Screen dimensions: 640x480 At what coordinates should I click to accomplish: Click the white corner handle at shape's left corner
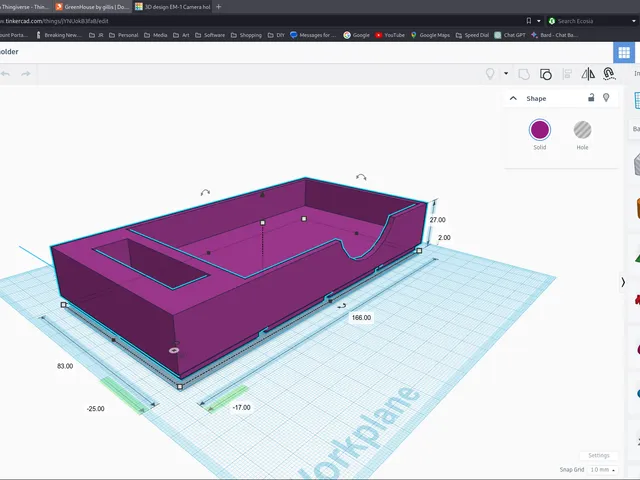[x=63, y=304]
